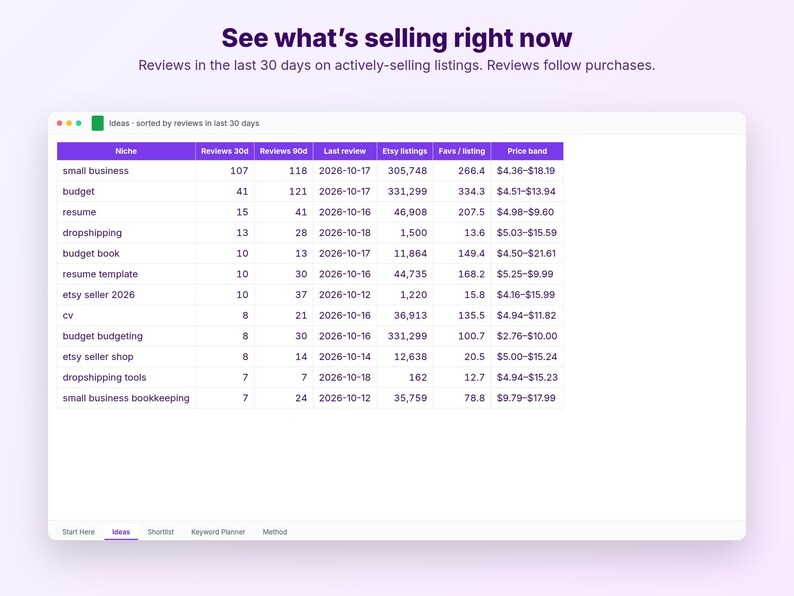
Task: Click 2026-10-12 last review for etsy seller 2026
Action: pyautogui.click(x=345, y=295)
